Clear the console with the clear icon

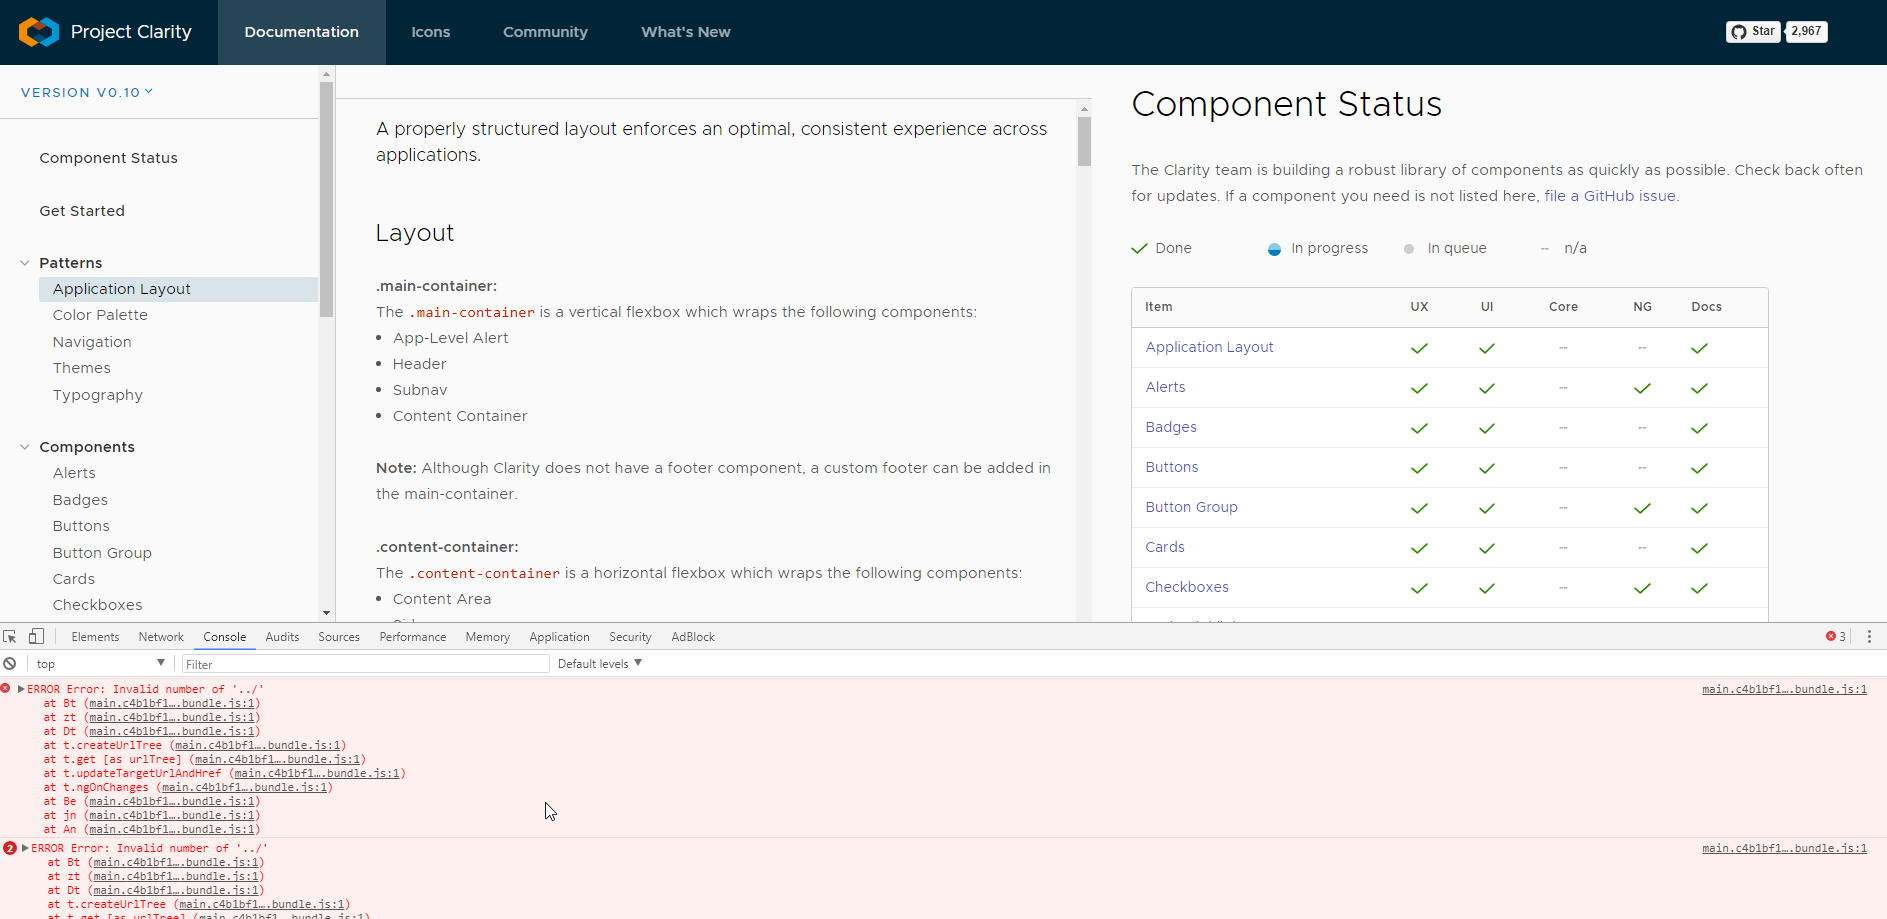(10, 663)
